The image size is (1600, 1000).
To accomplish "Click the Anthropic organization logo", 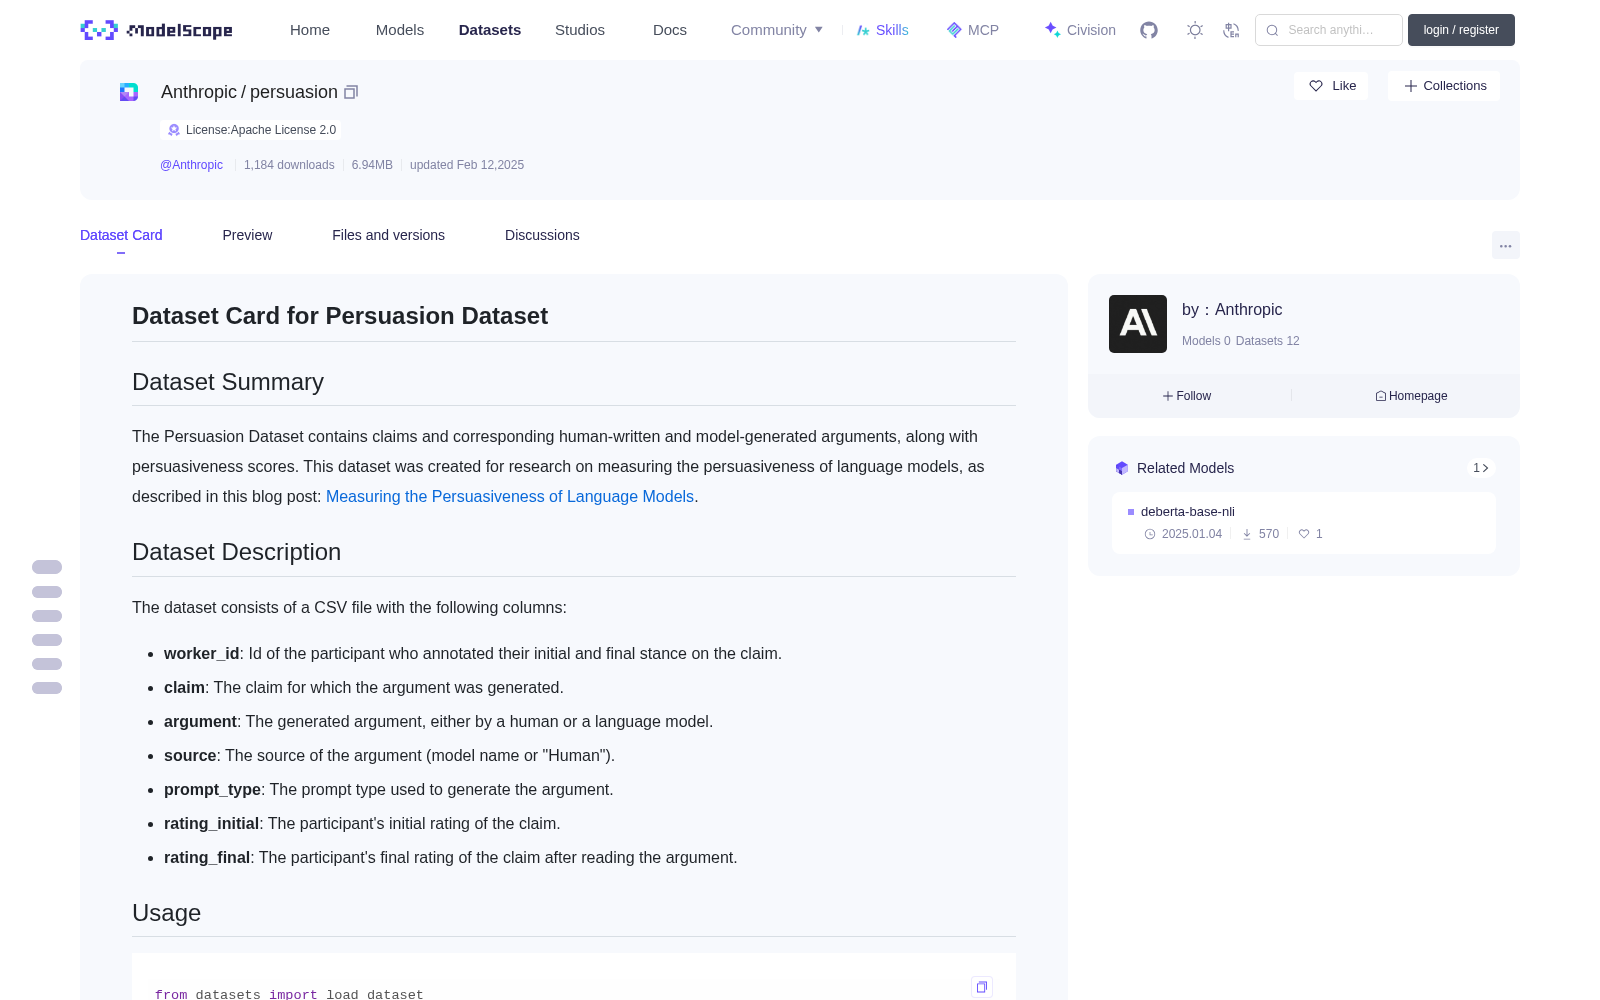I will [1138, 324].
